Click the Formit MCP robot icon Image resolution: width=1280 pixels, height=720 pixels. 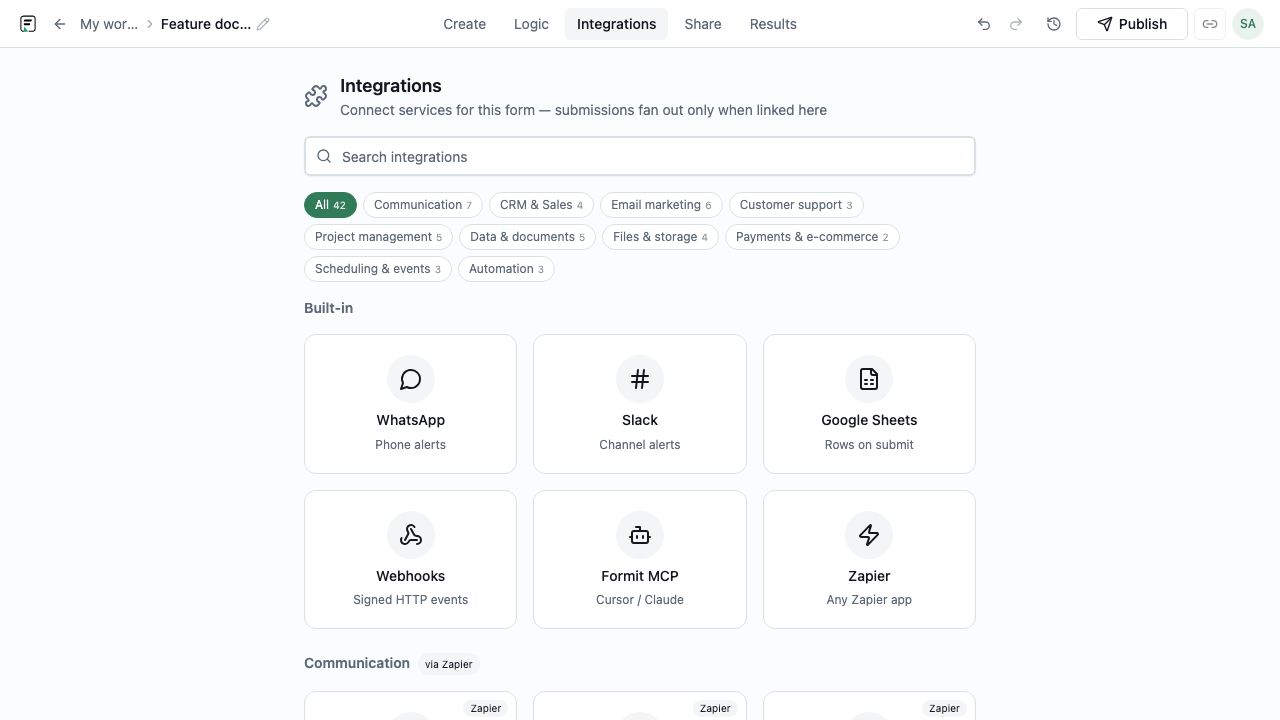[x=640, y=535]
